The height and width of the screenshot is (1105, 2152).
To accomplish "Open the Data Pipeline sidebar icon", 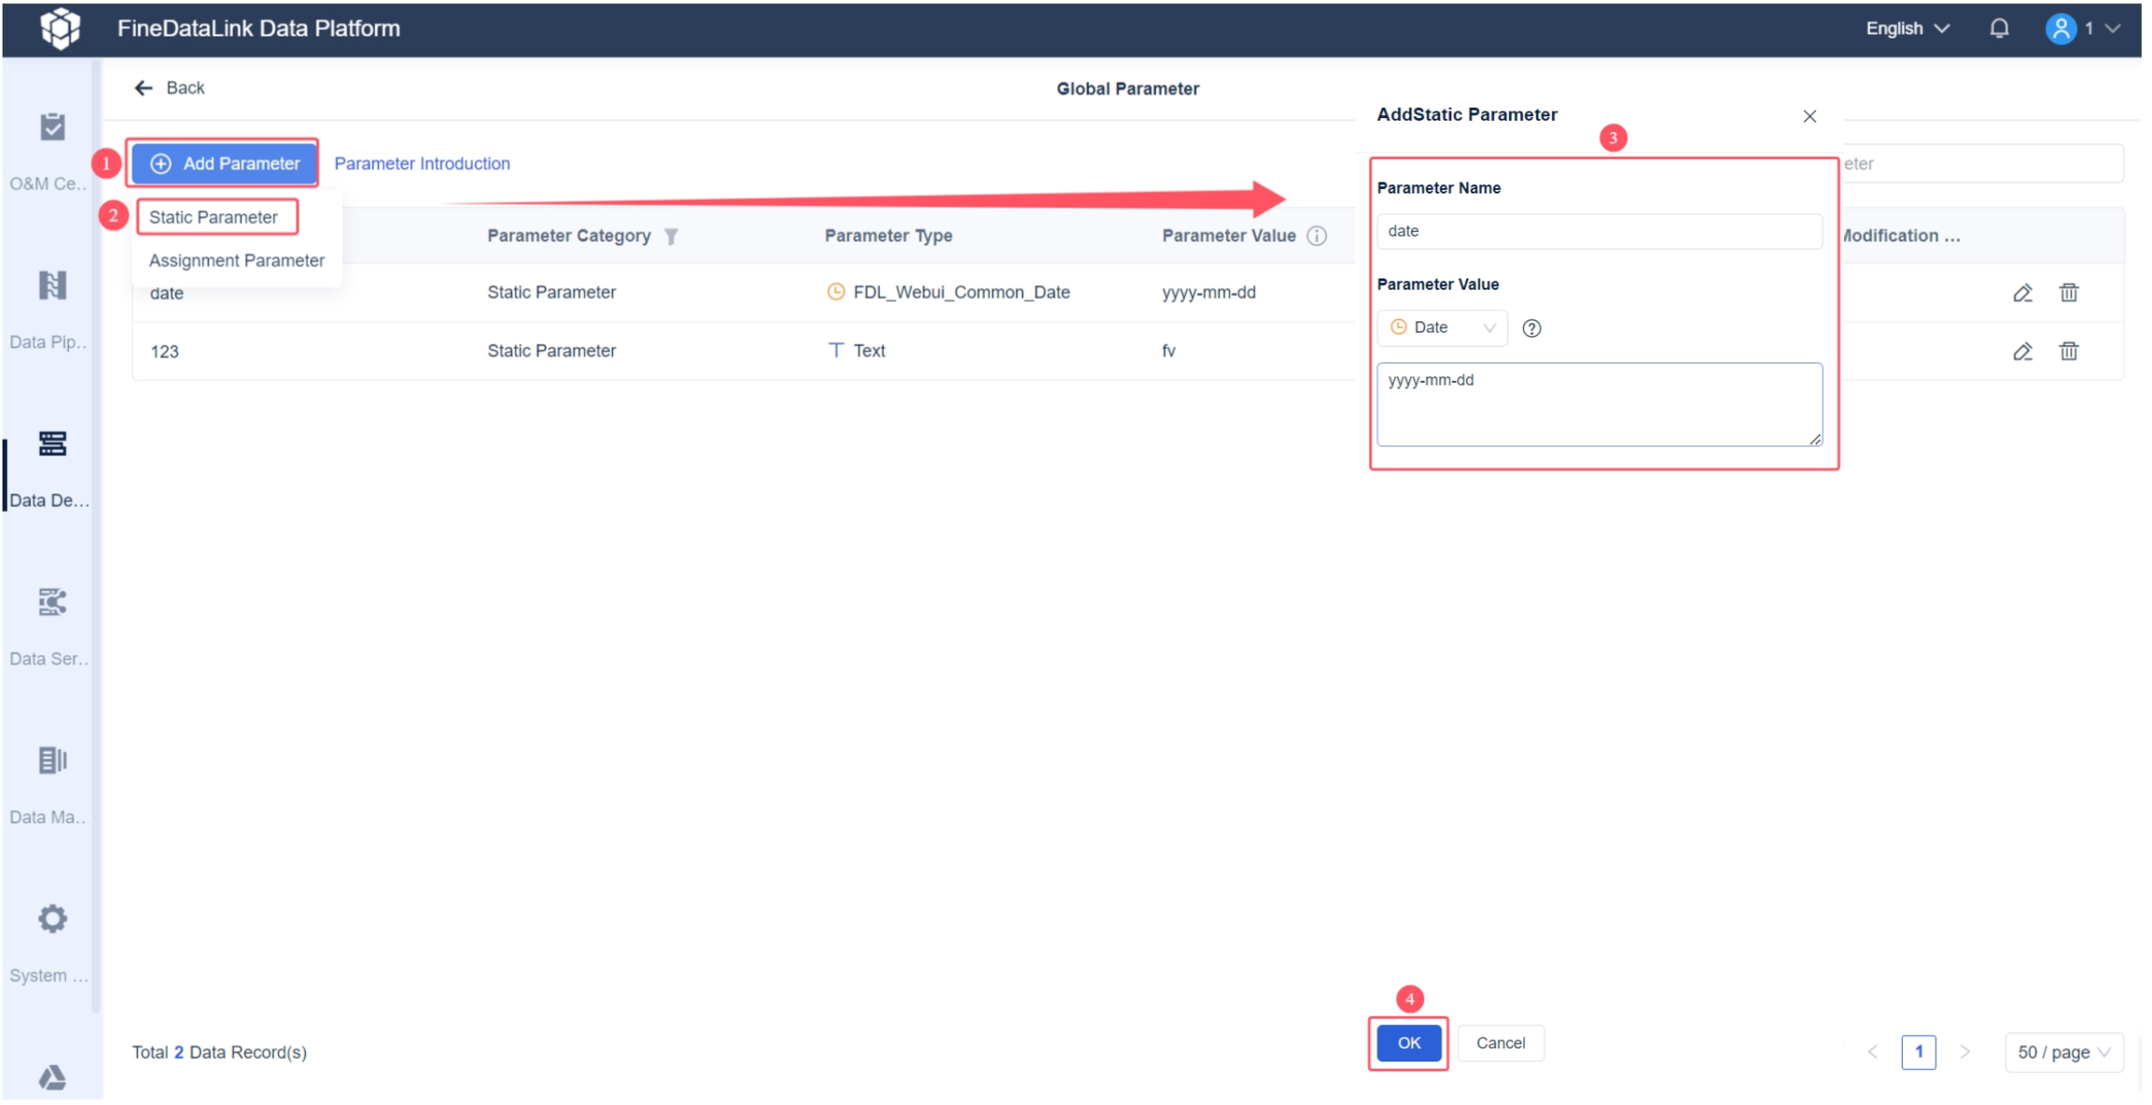I will tap(52, 286).
